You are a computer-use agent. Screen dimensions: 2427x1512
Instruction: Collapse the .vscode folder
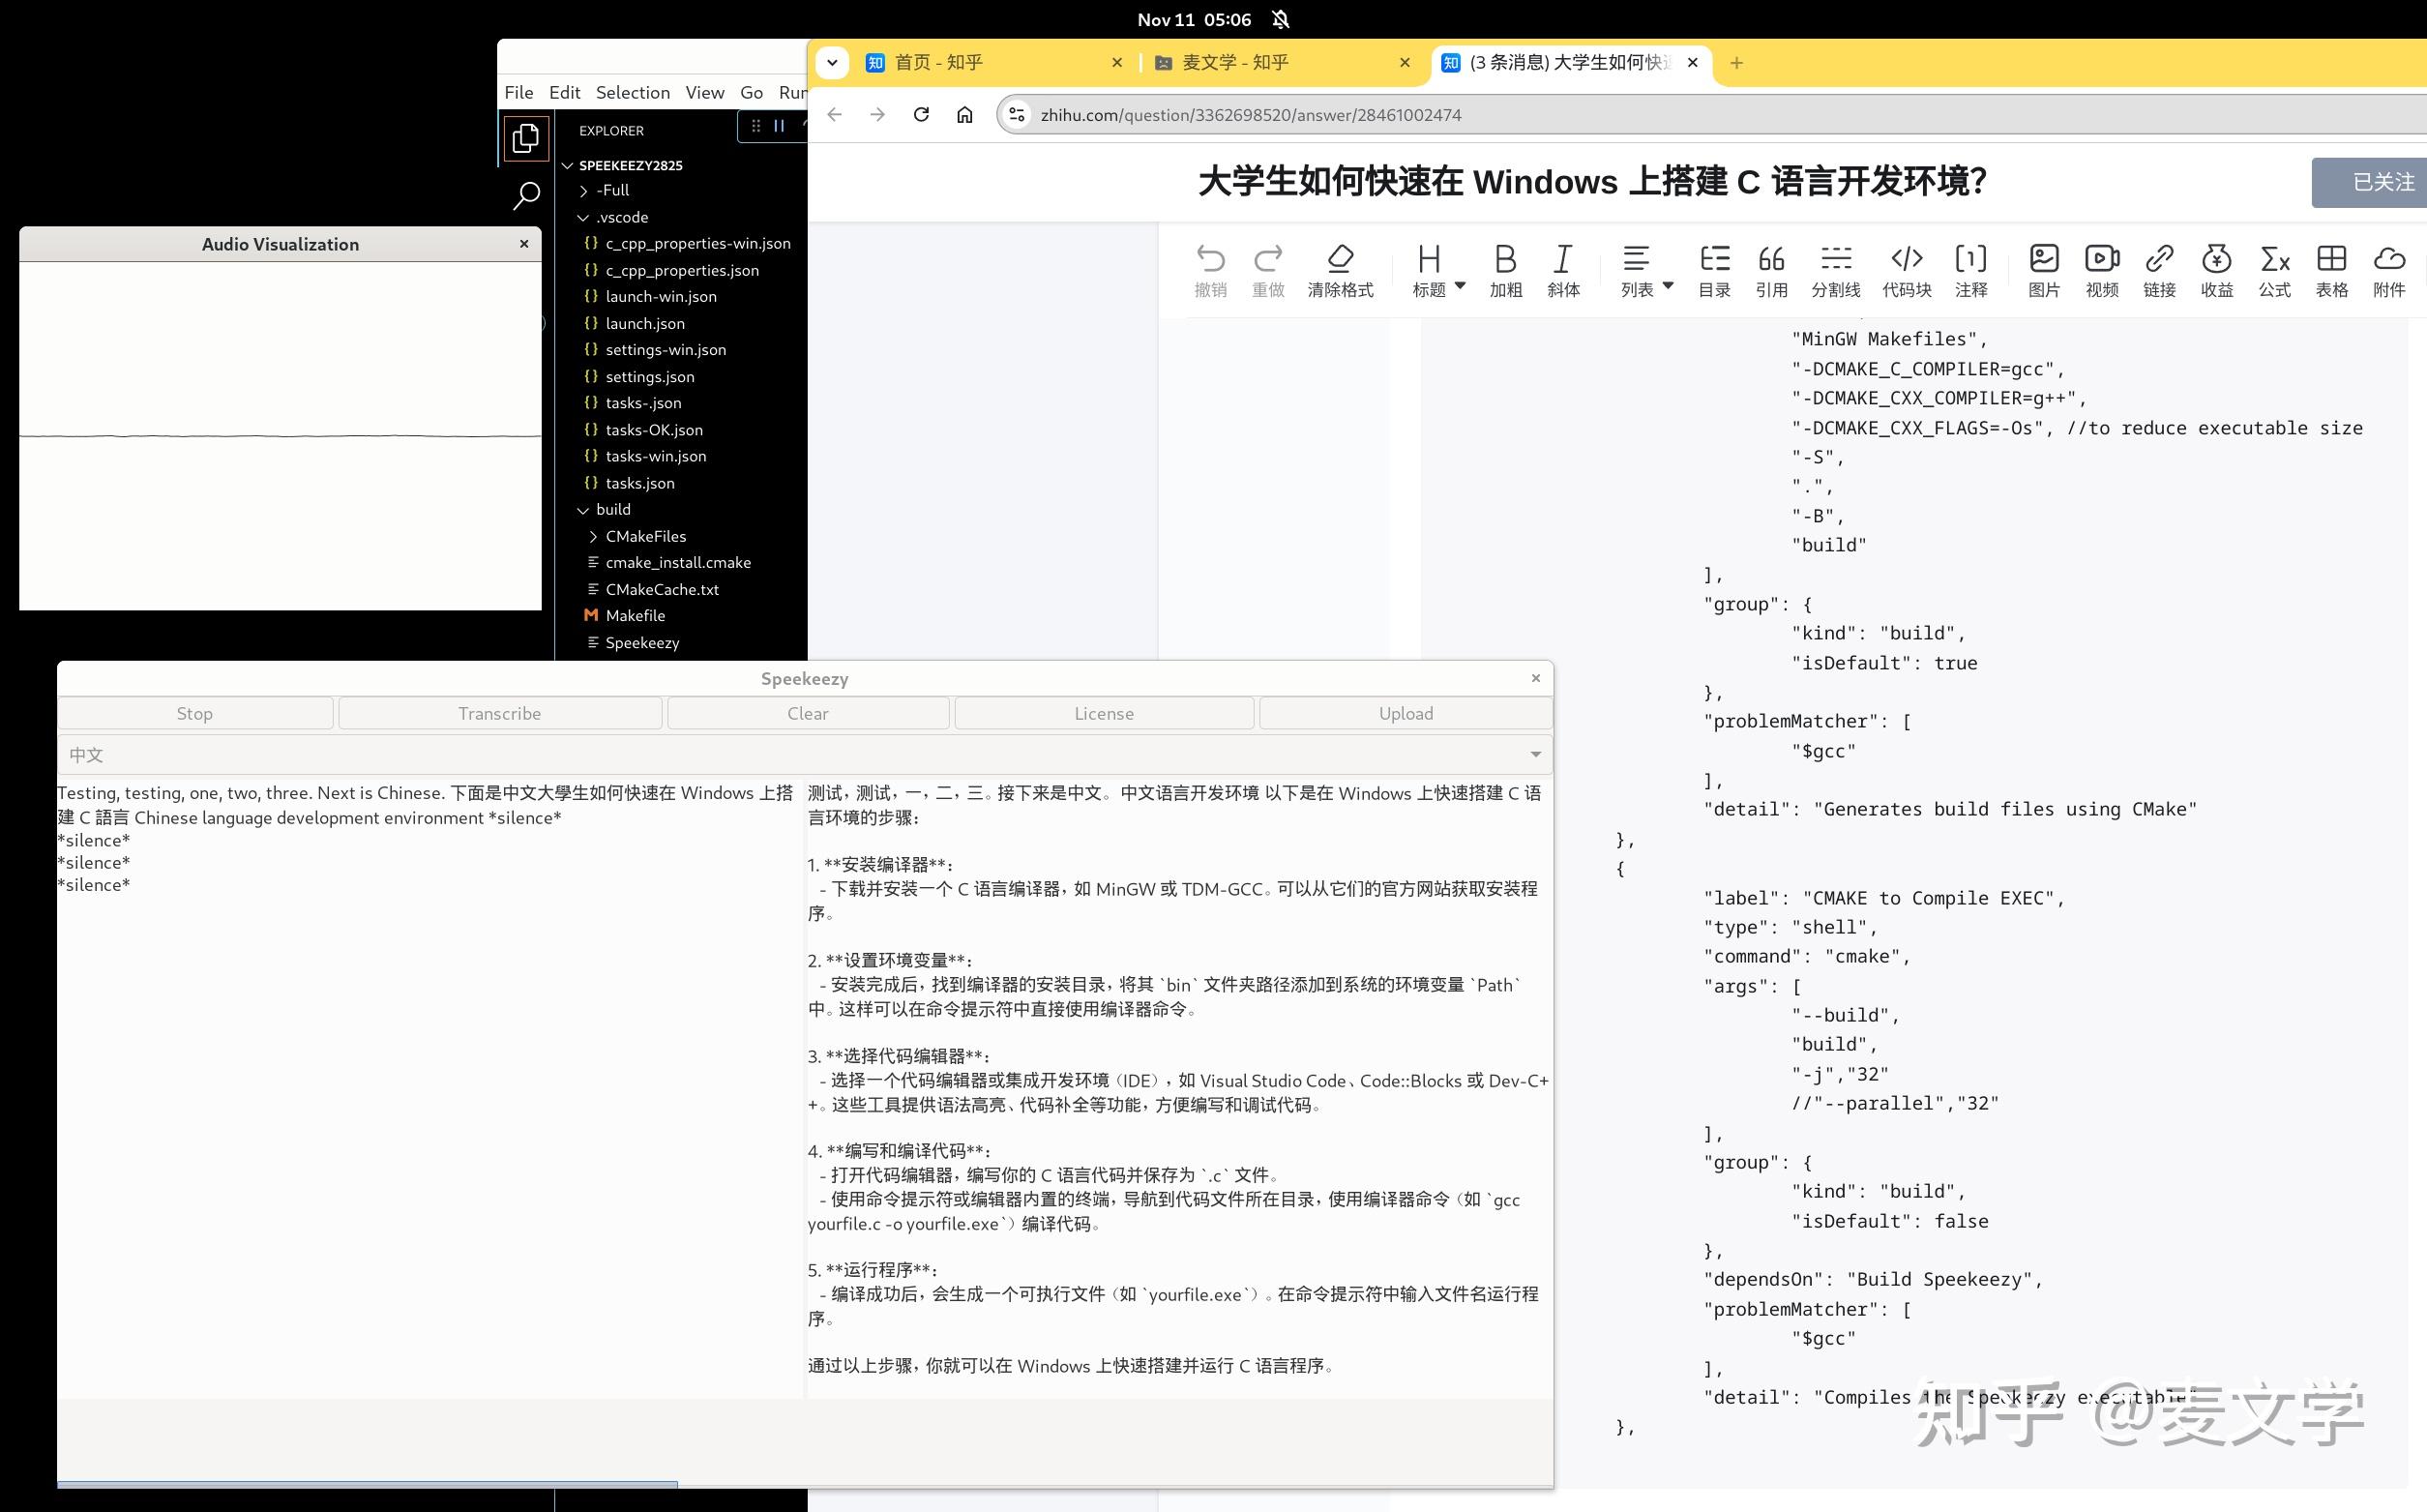pos(613,217)
